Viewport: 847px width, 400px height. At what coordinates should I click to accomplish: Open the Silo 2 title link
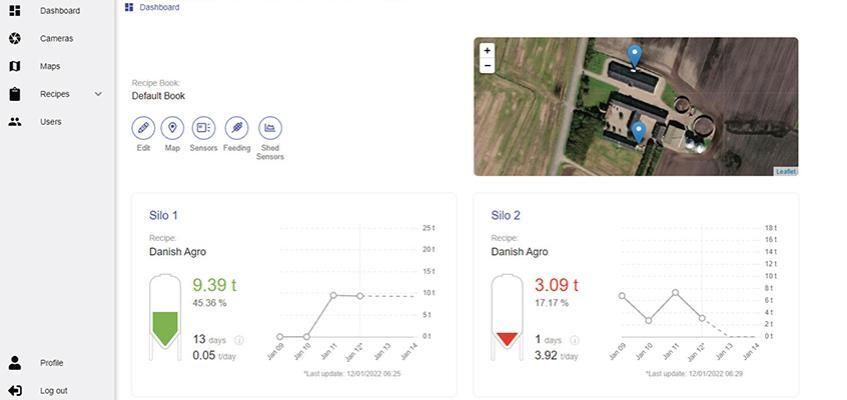click(x=505, y=215)
